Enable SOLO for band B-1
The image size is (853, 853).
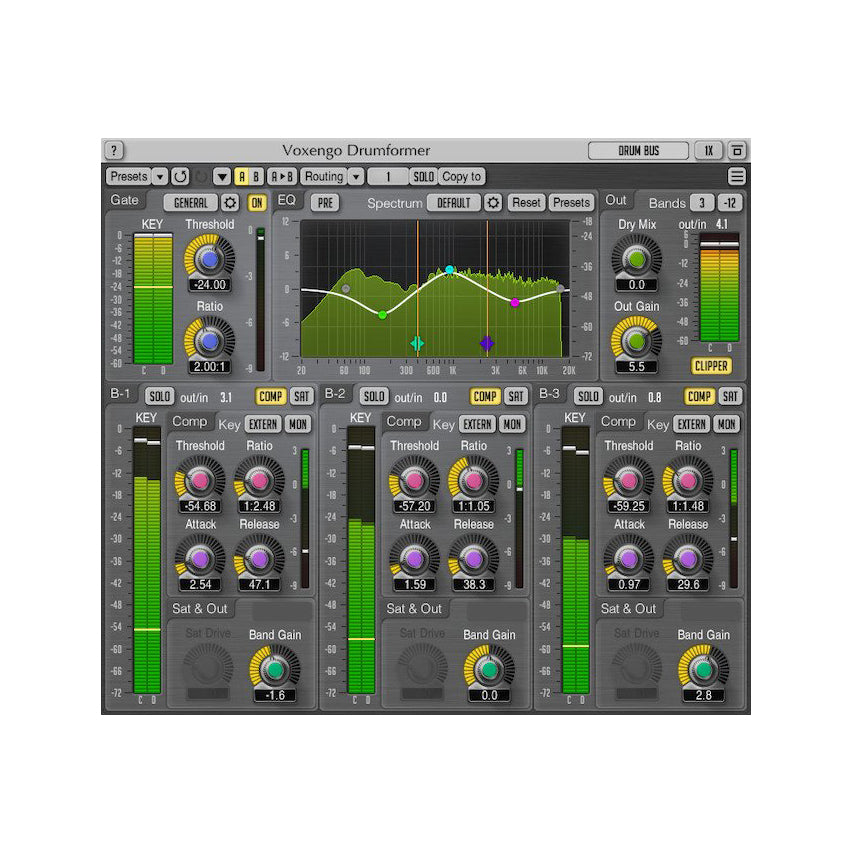159,396
